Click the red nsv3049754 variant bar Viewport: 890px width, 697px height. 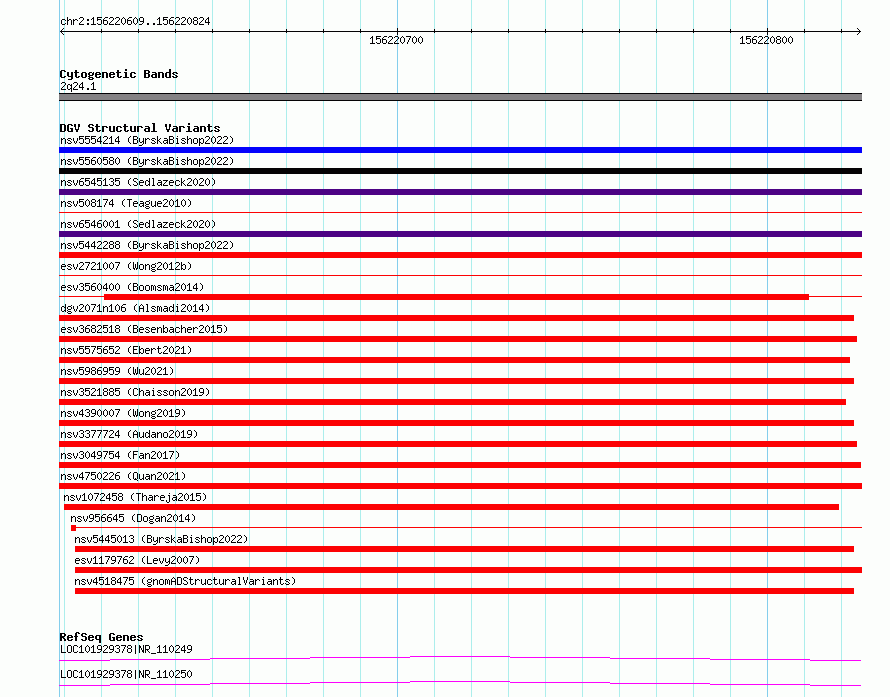tap(460, 465)
